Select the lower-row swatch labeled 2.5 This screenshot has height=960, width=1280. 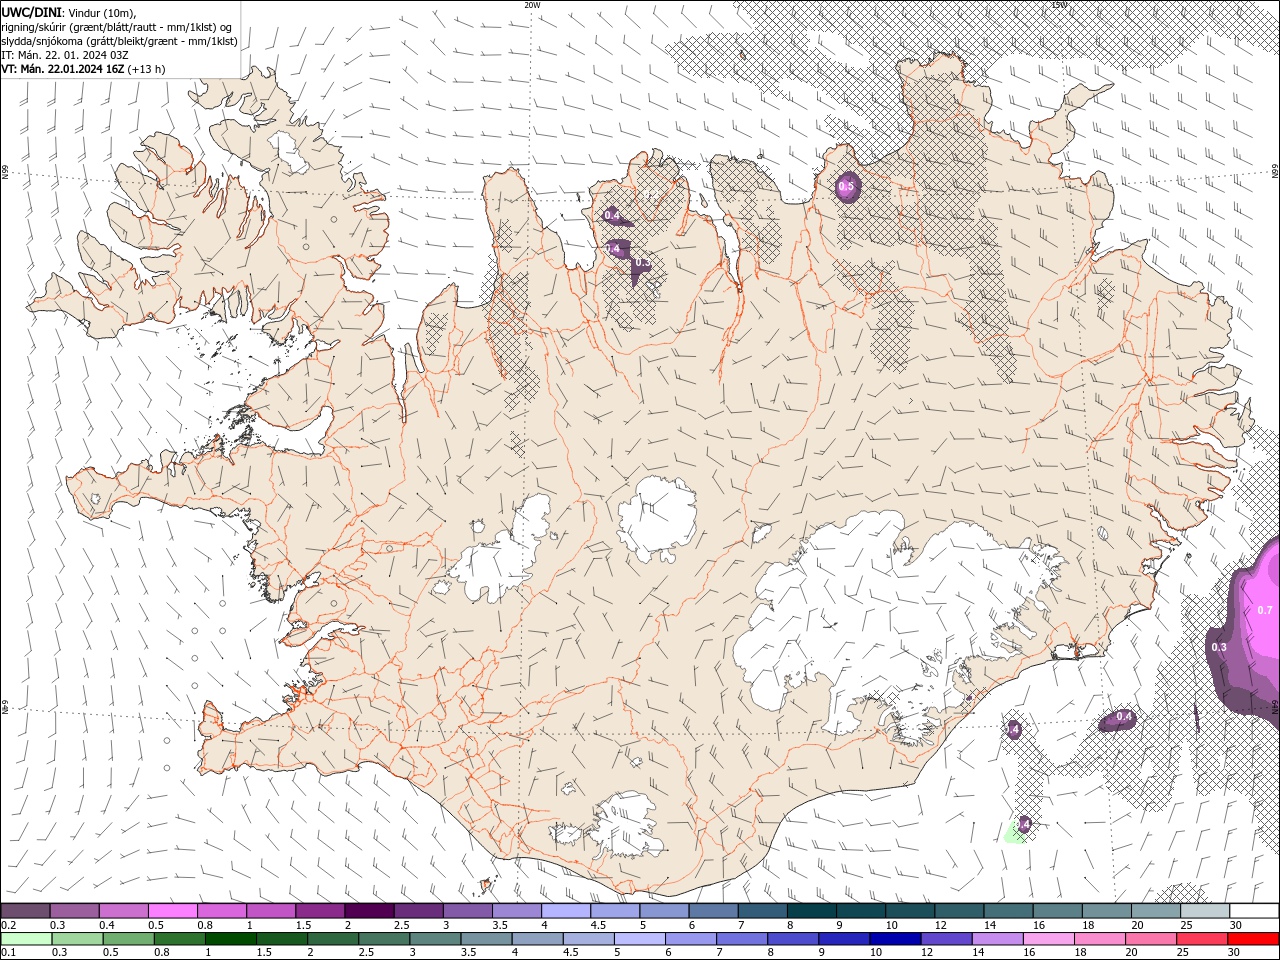click(383, 939)
